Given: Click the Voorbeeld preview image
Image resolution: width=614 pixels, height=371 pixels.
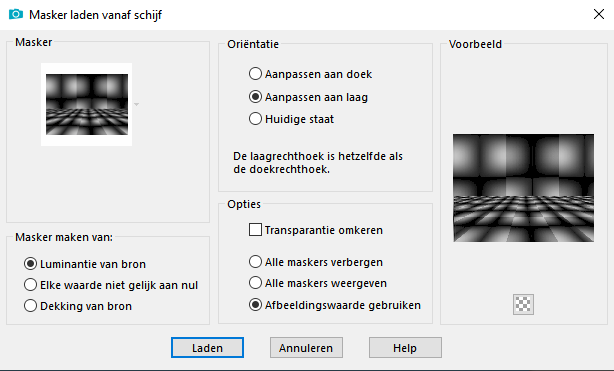Looking at the screenshot, I should click(x=523, y=188).
